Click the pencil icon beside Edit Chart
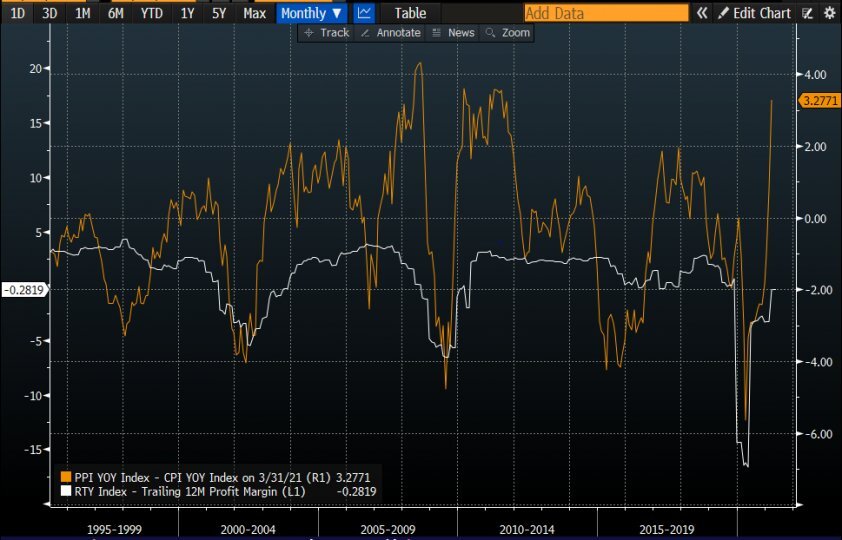Screen dimensions: 842x540 tap(724, 13)
